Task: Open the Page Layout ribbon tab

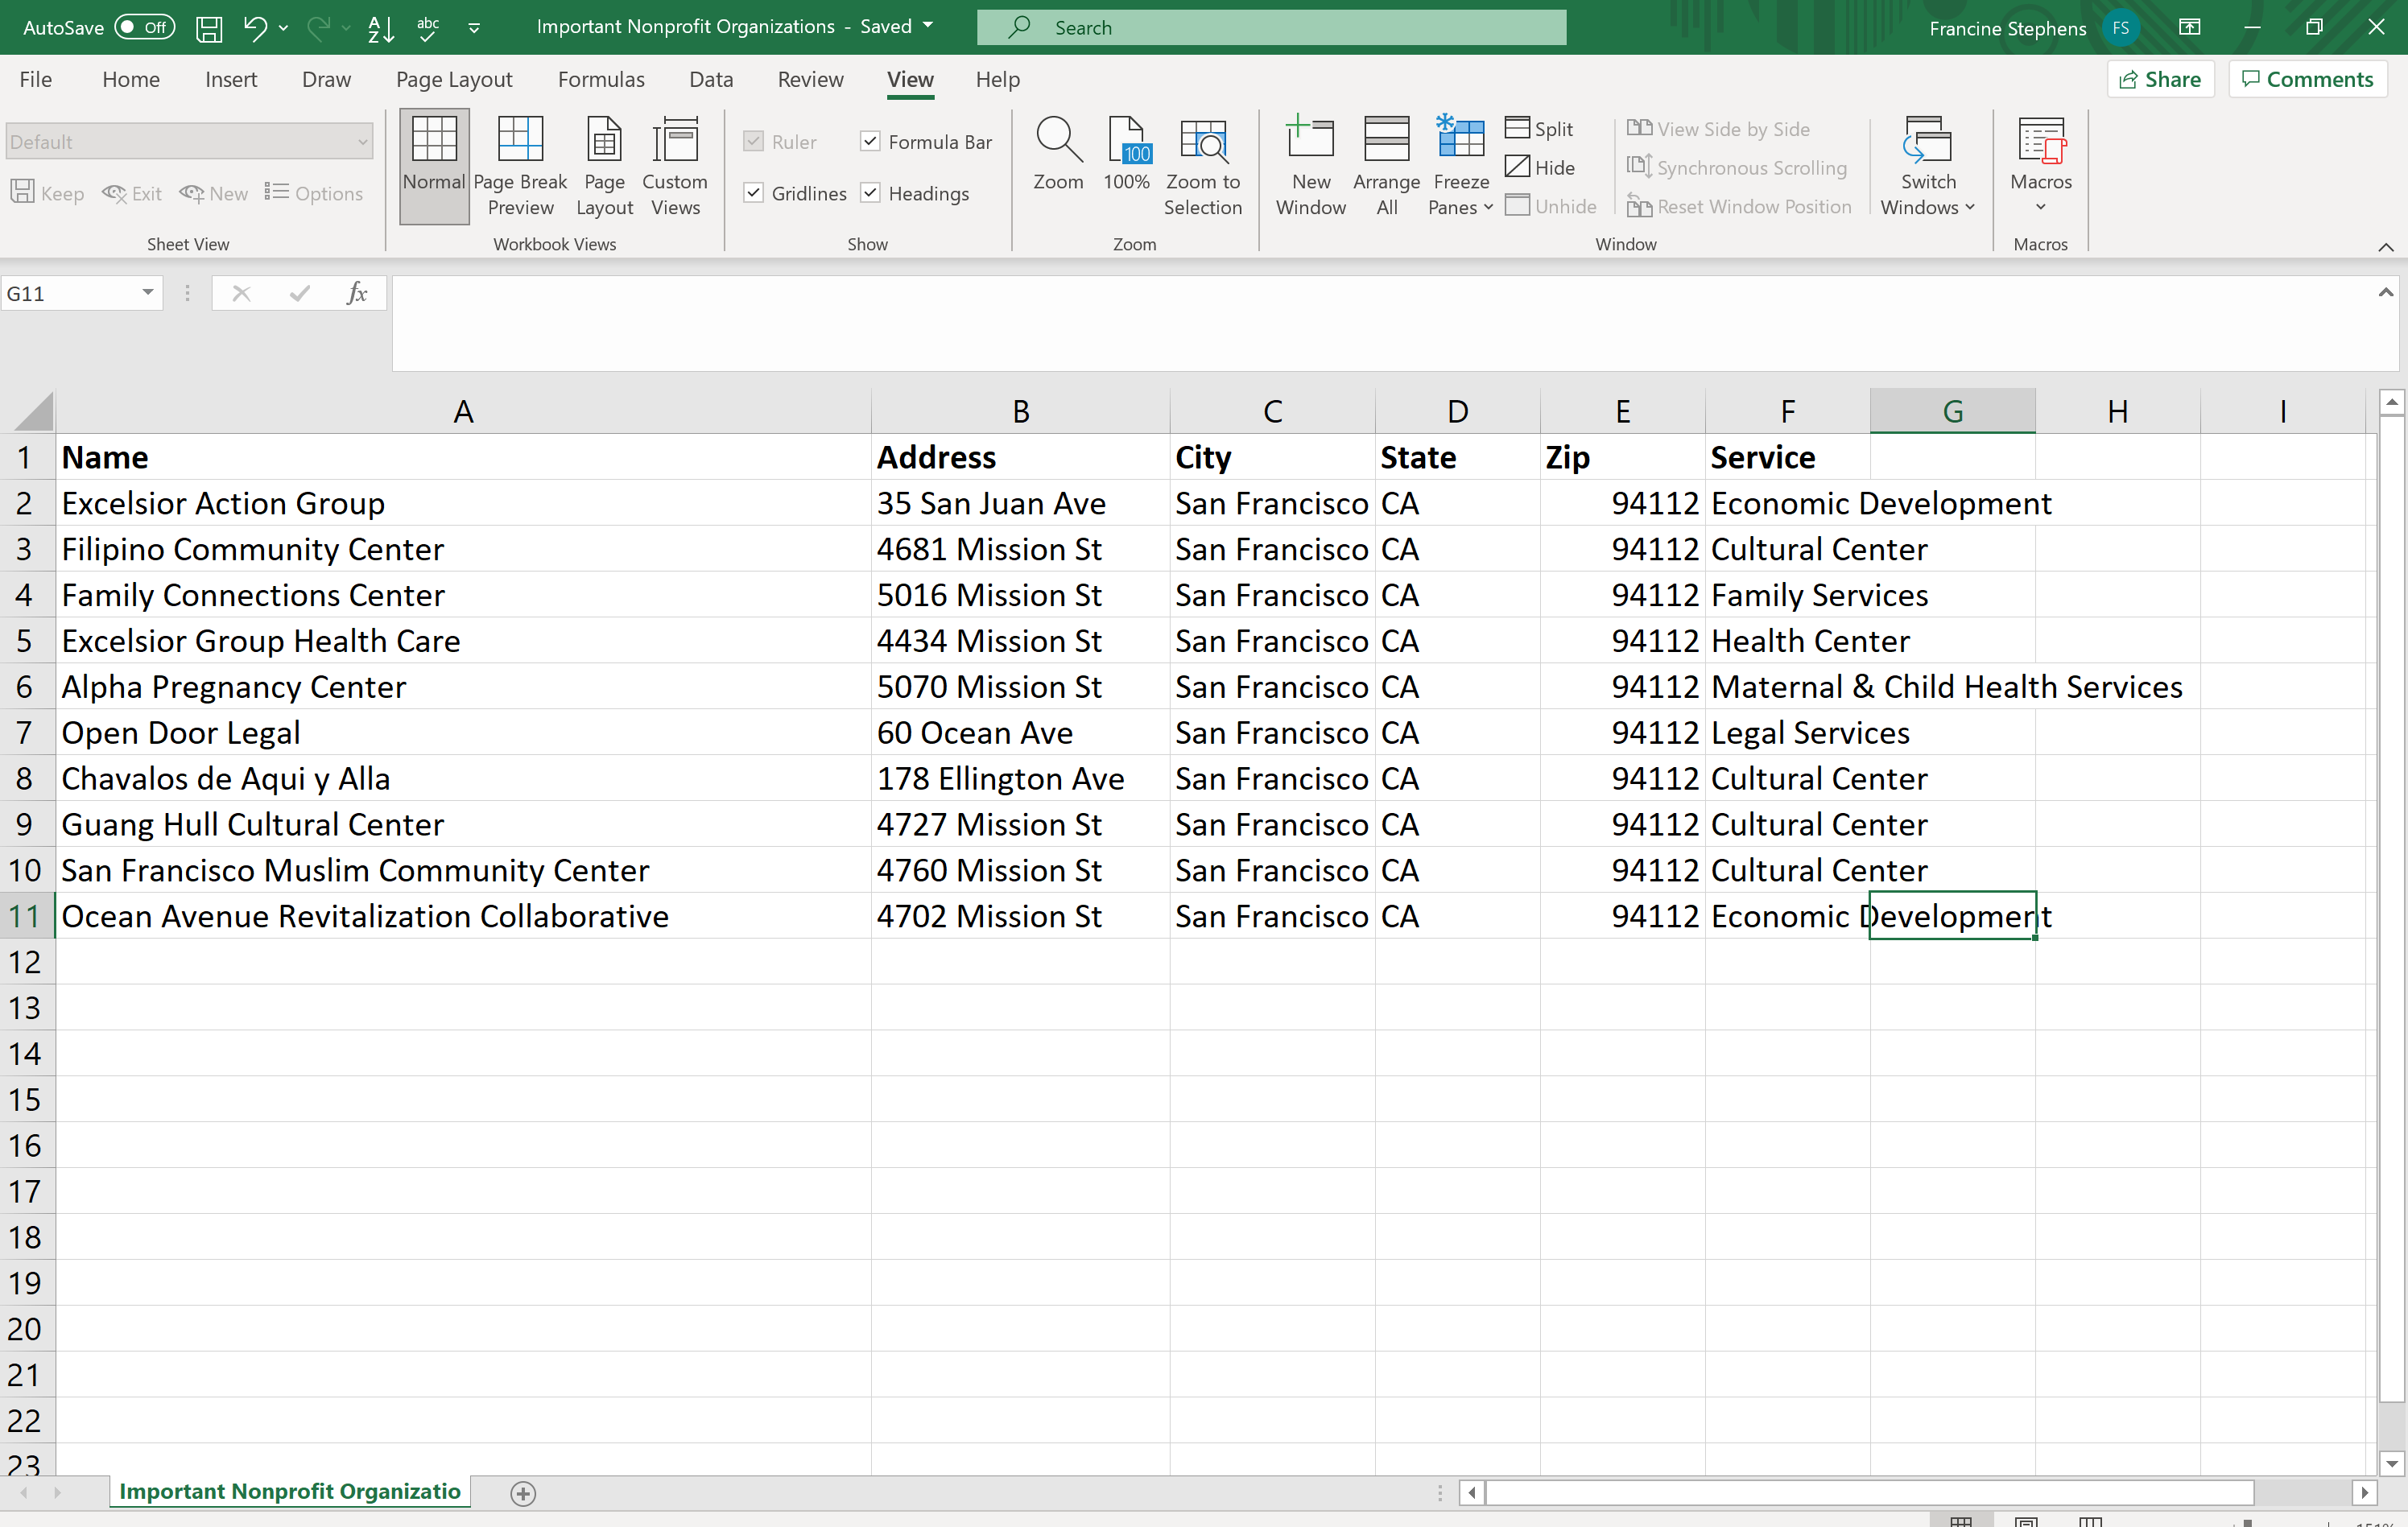Action: coord(453,79)
